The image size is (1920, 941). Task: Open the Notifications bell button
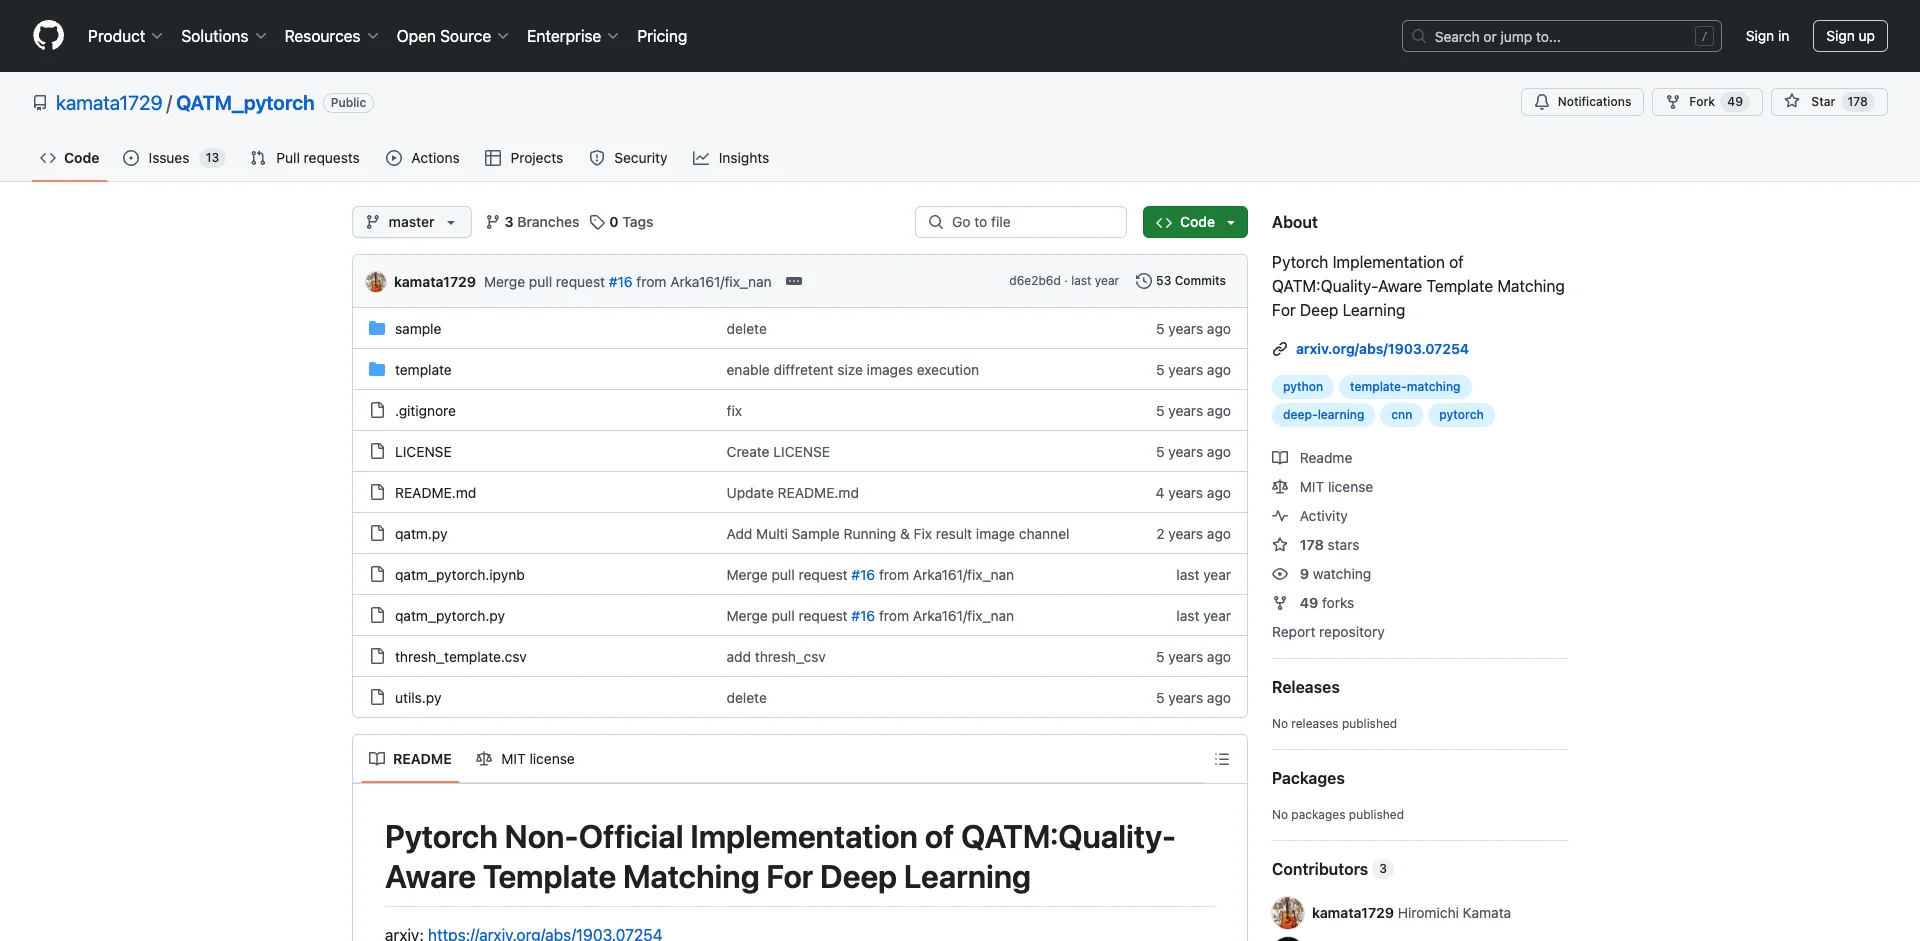[1582, 102]
